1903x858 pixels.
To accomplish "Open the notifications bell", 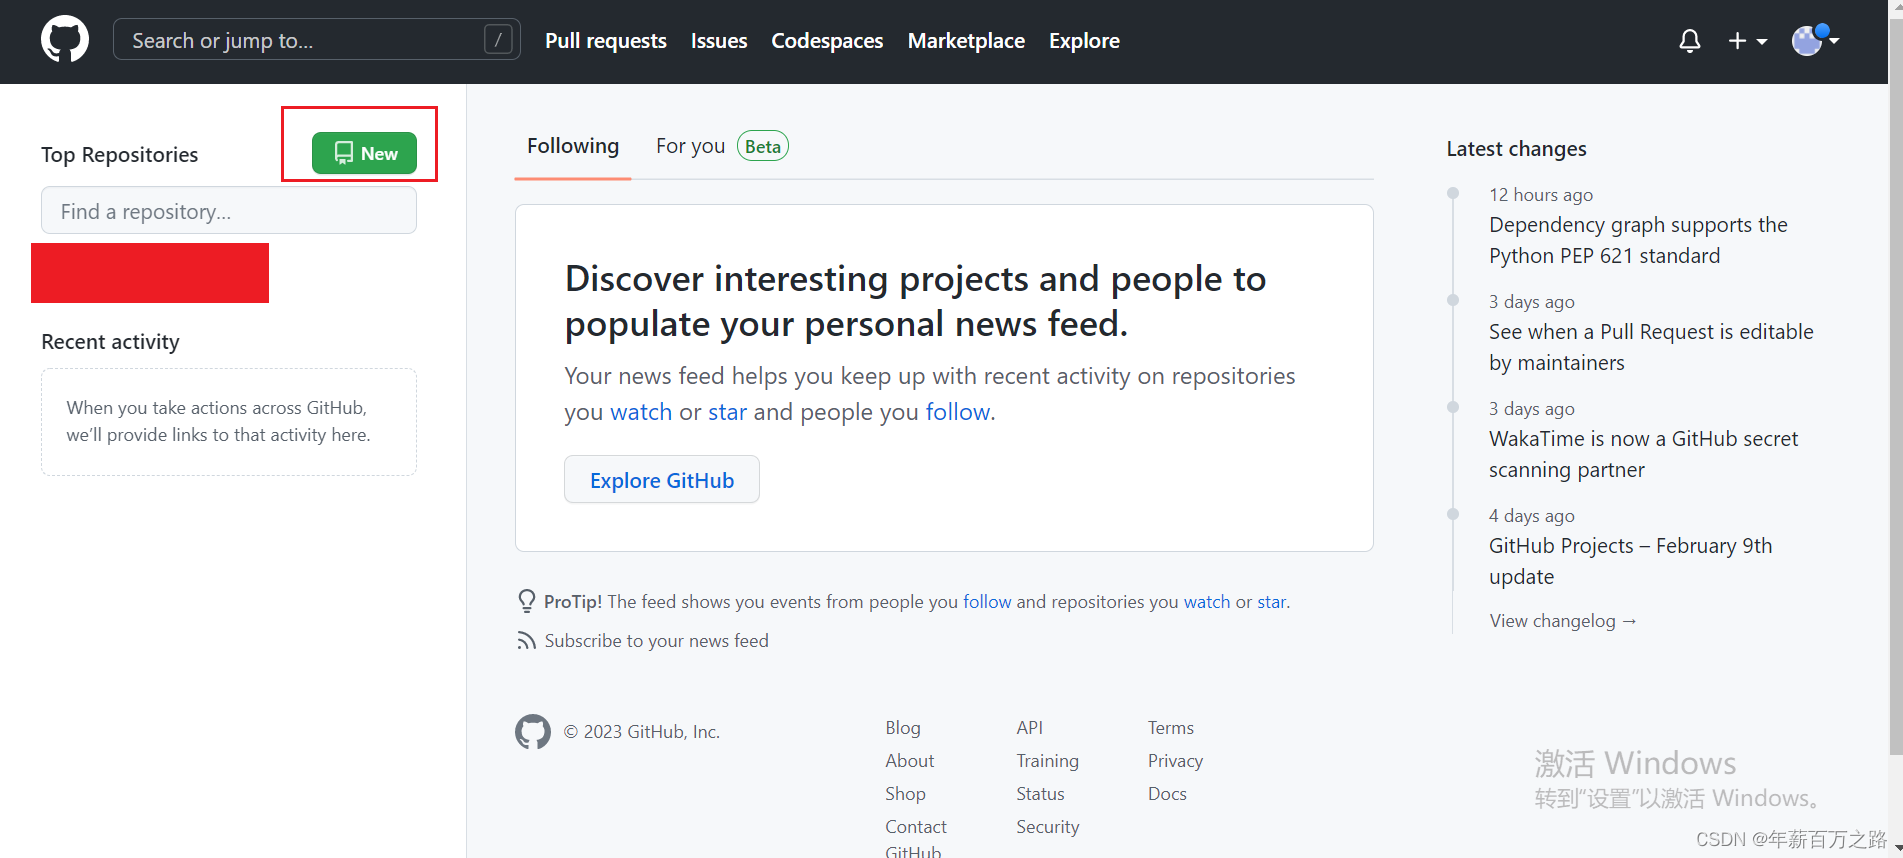I will pyautogui.click(x=1689, y=41).
